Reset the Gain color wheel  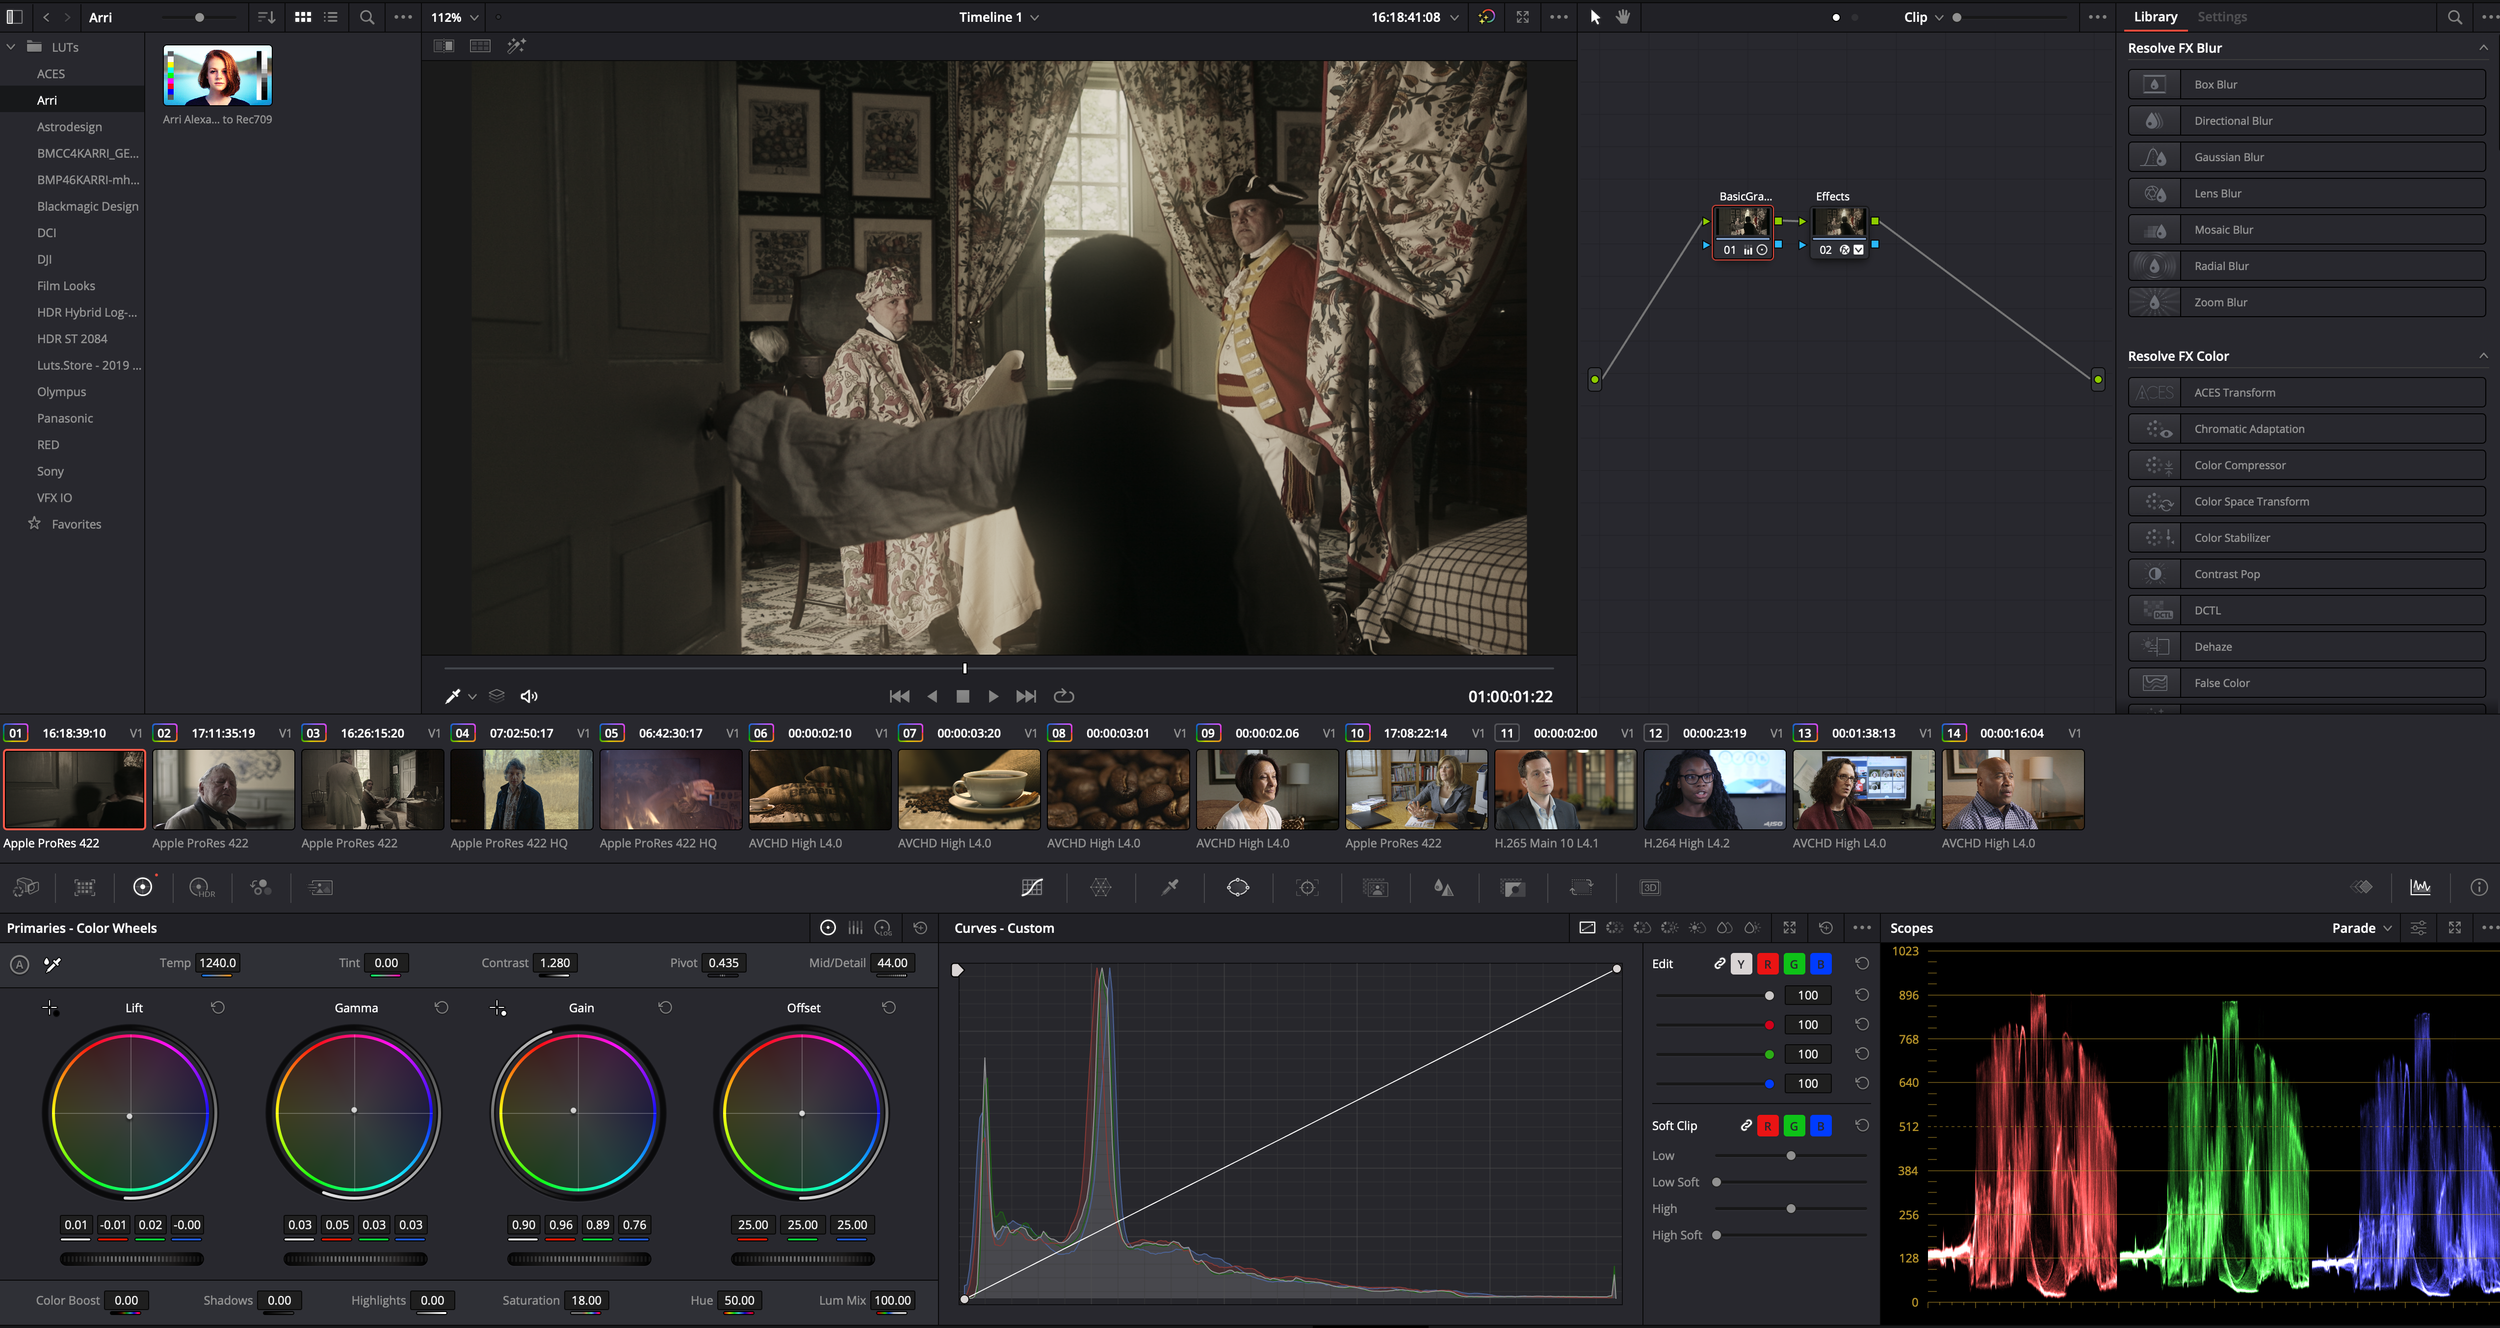(665, 1007)
